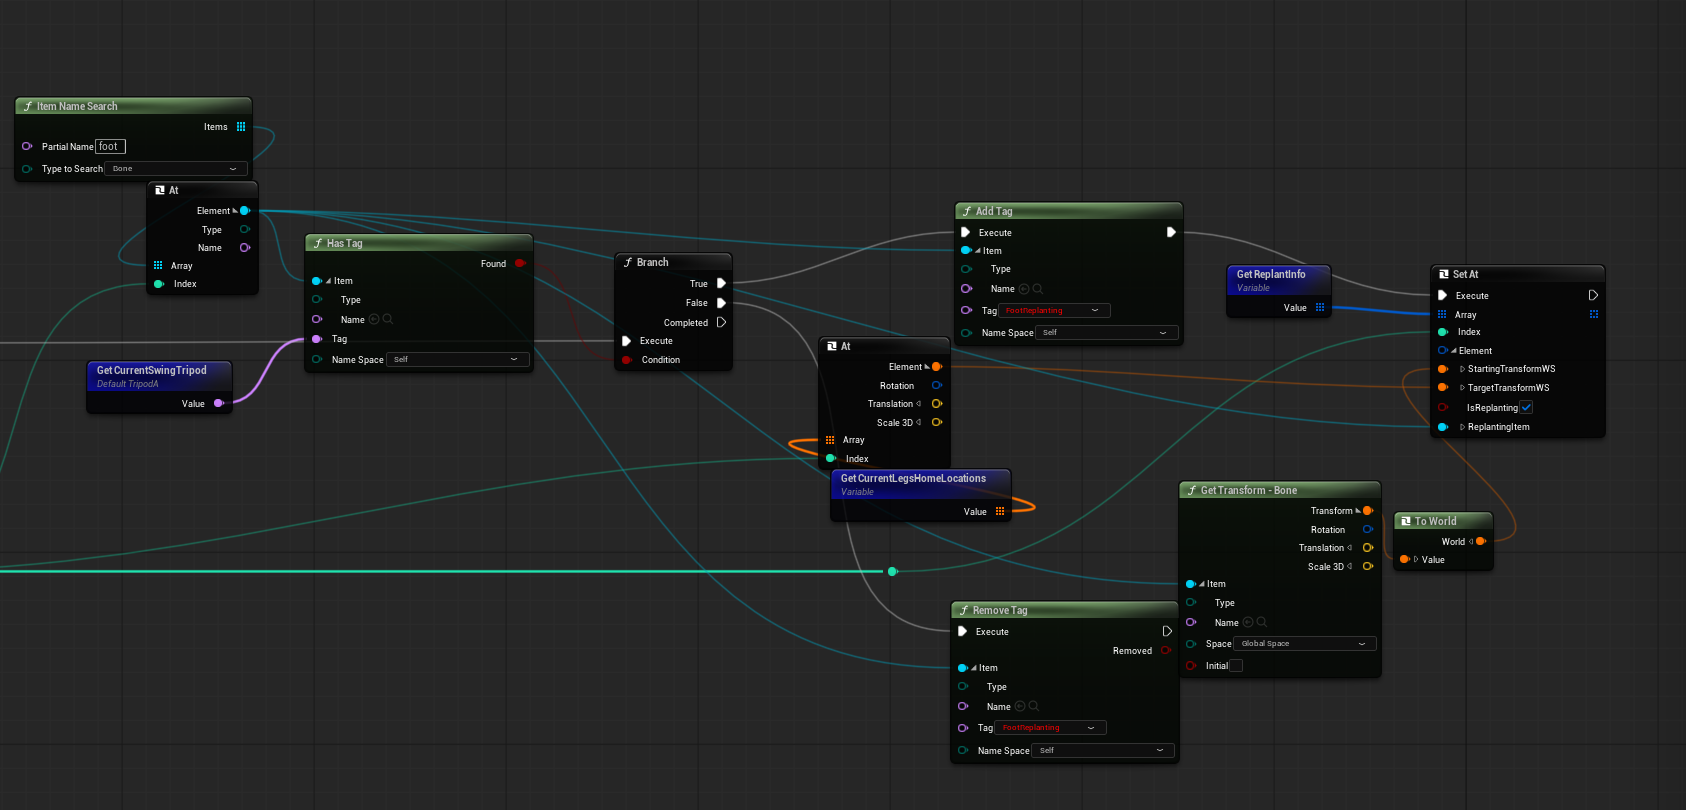
Task: Collapse the Element pin in Set At node
Action: point(1454,351)
